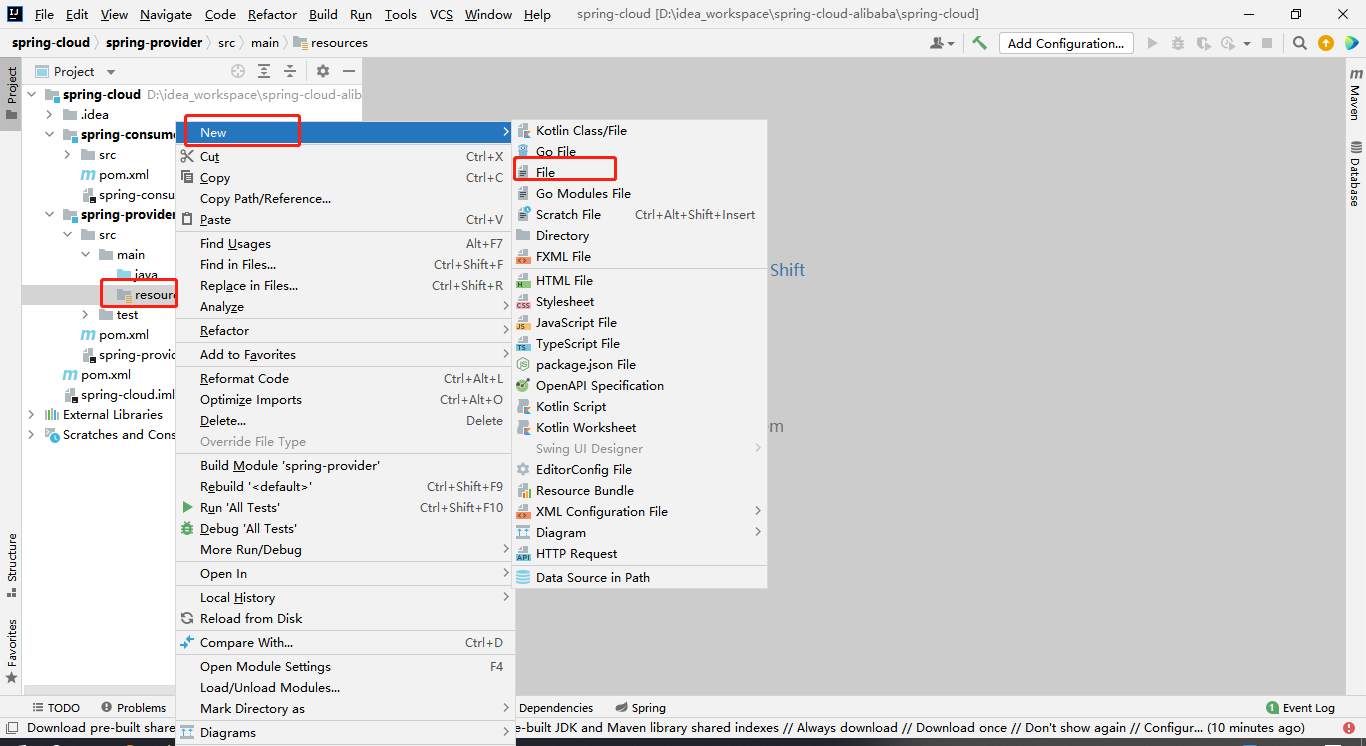Collapse the spring-provider module node

pos(49,214)
